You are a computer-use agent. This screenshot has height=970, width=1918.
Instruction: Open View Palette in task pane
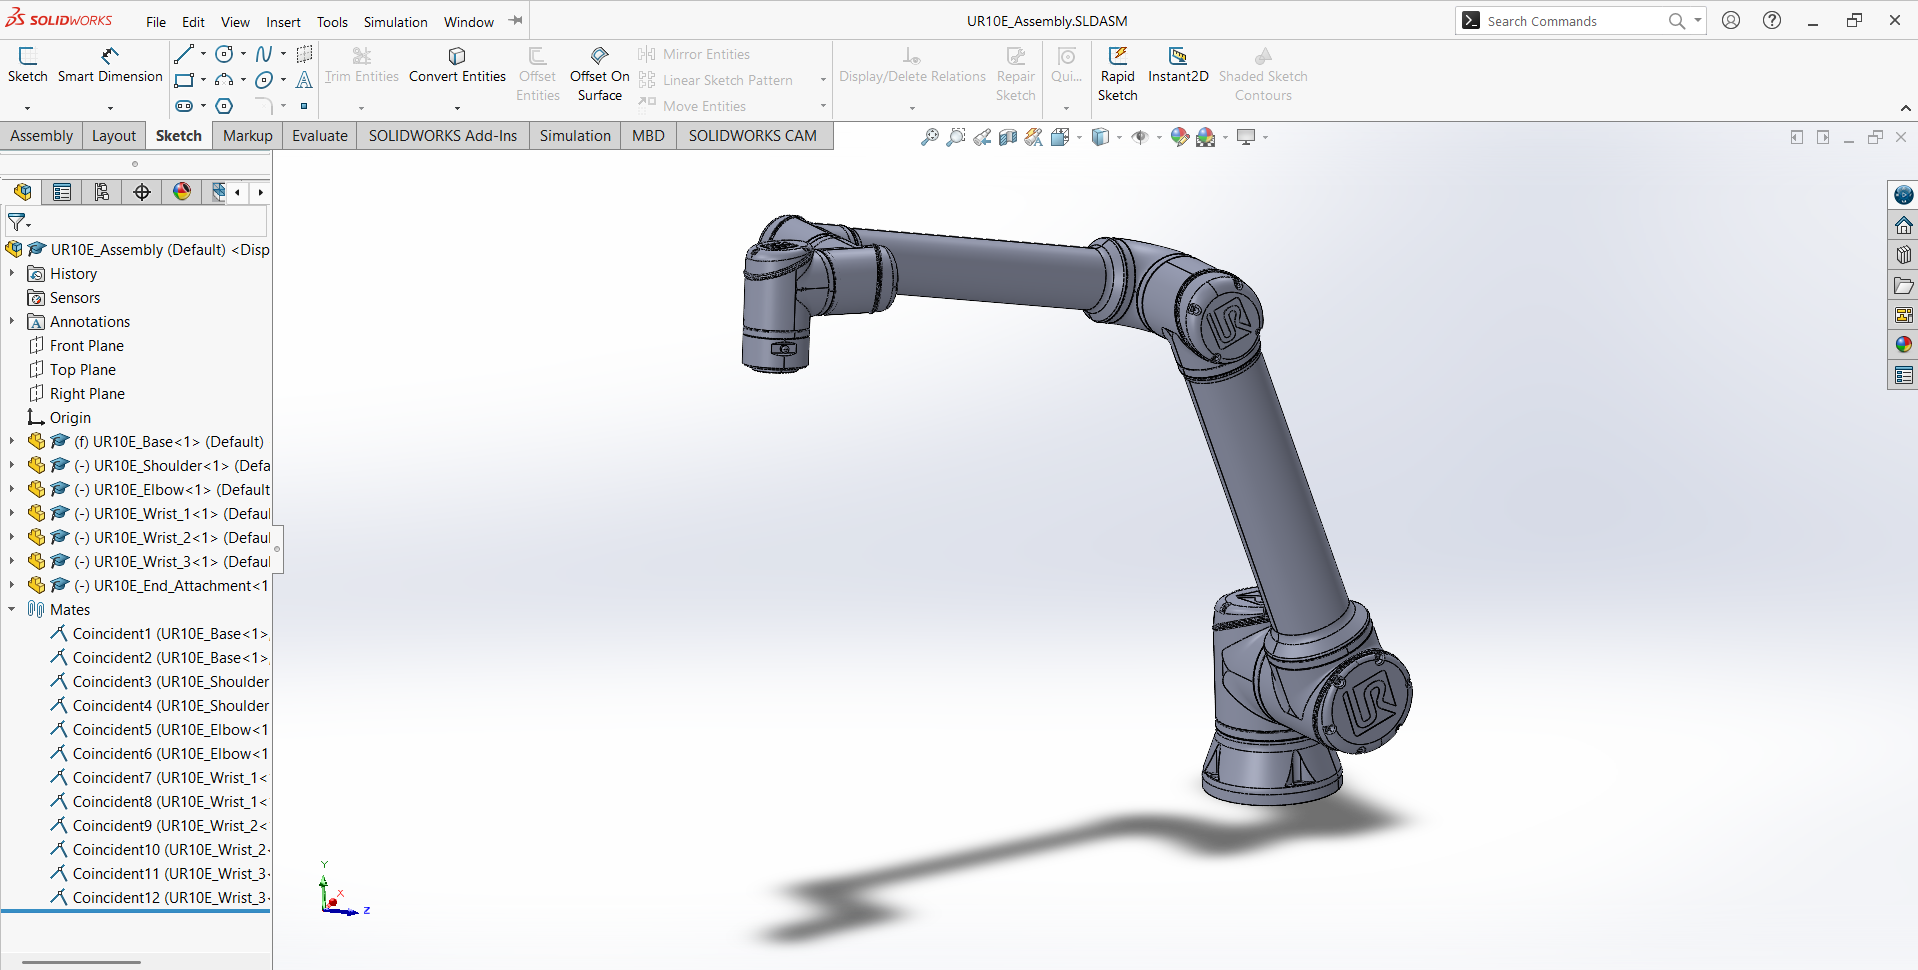1904,315
